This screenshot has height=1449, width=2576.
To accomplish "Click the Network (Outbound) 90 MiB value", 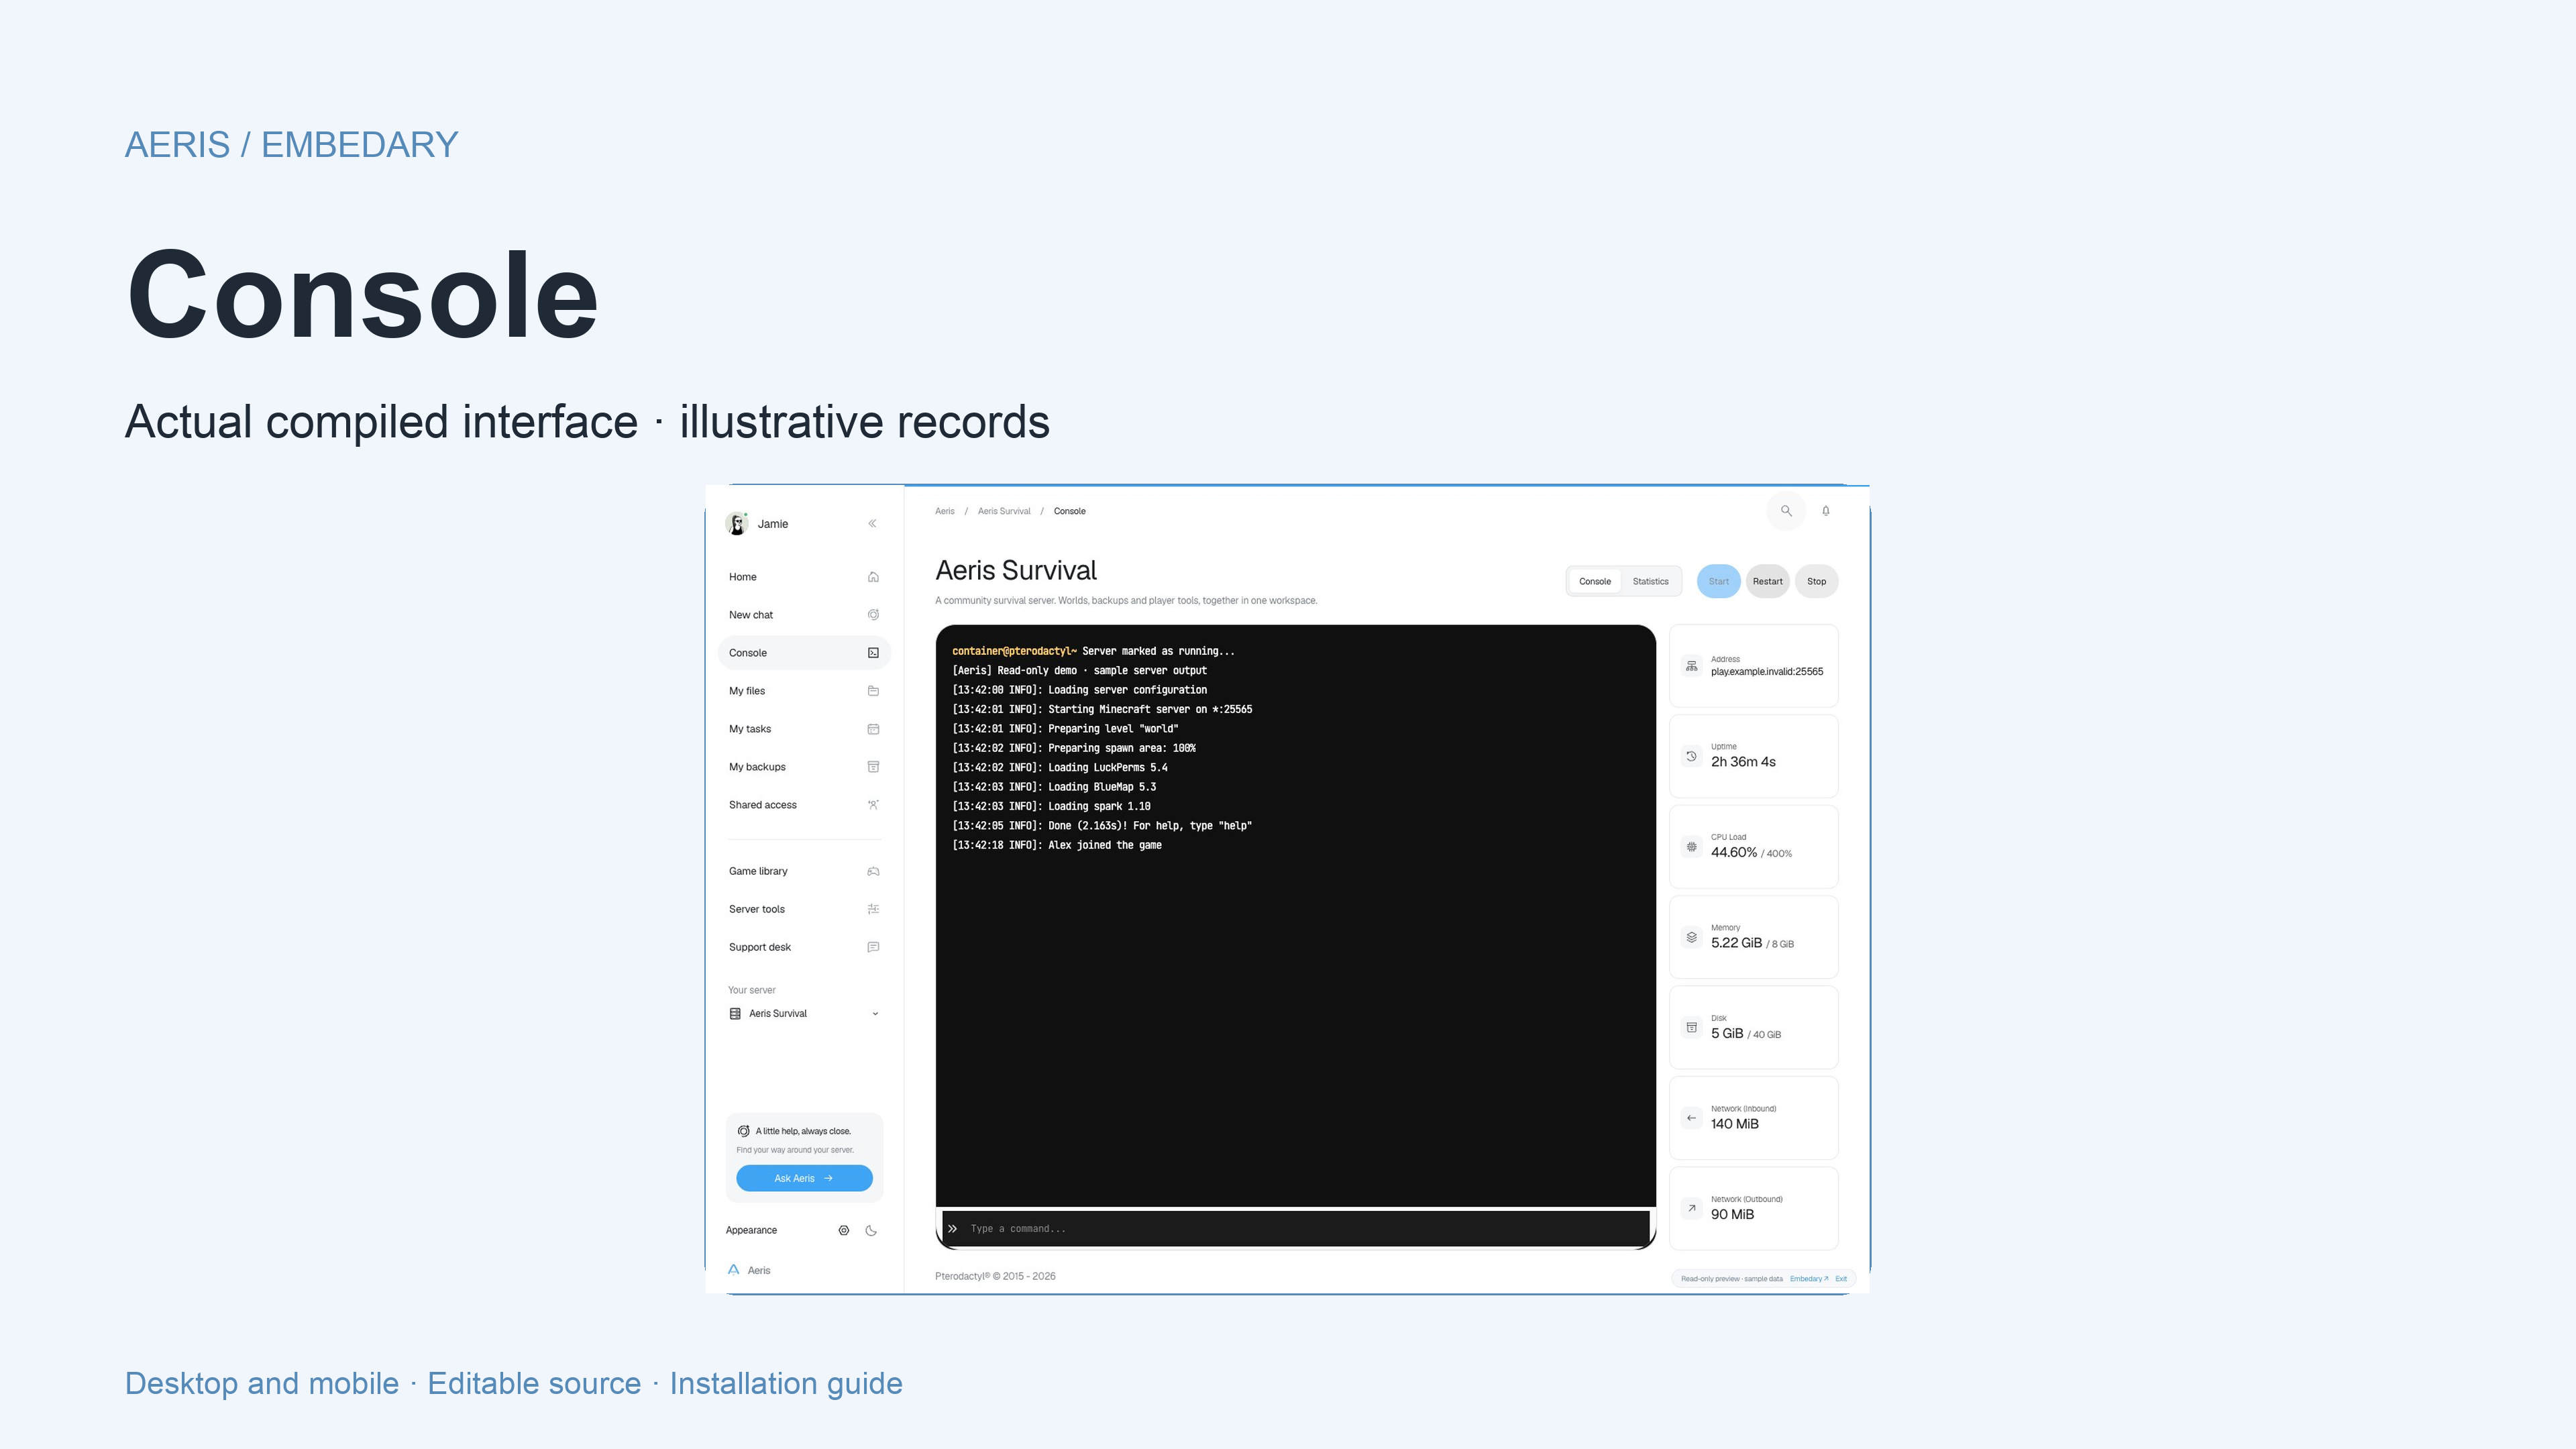I will click(x=1732, y=1215).
